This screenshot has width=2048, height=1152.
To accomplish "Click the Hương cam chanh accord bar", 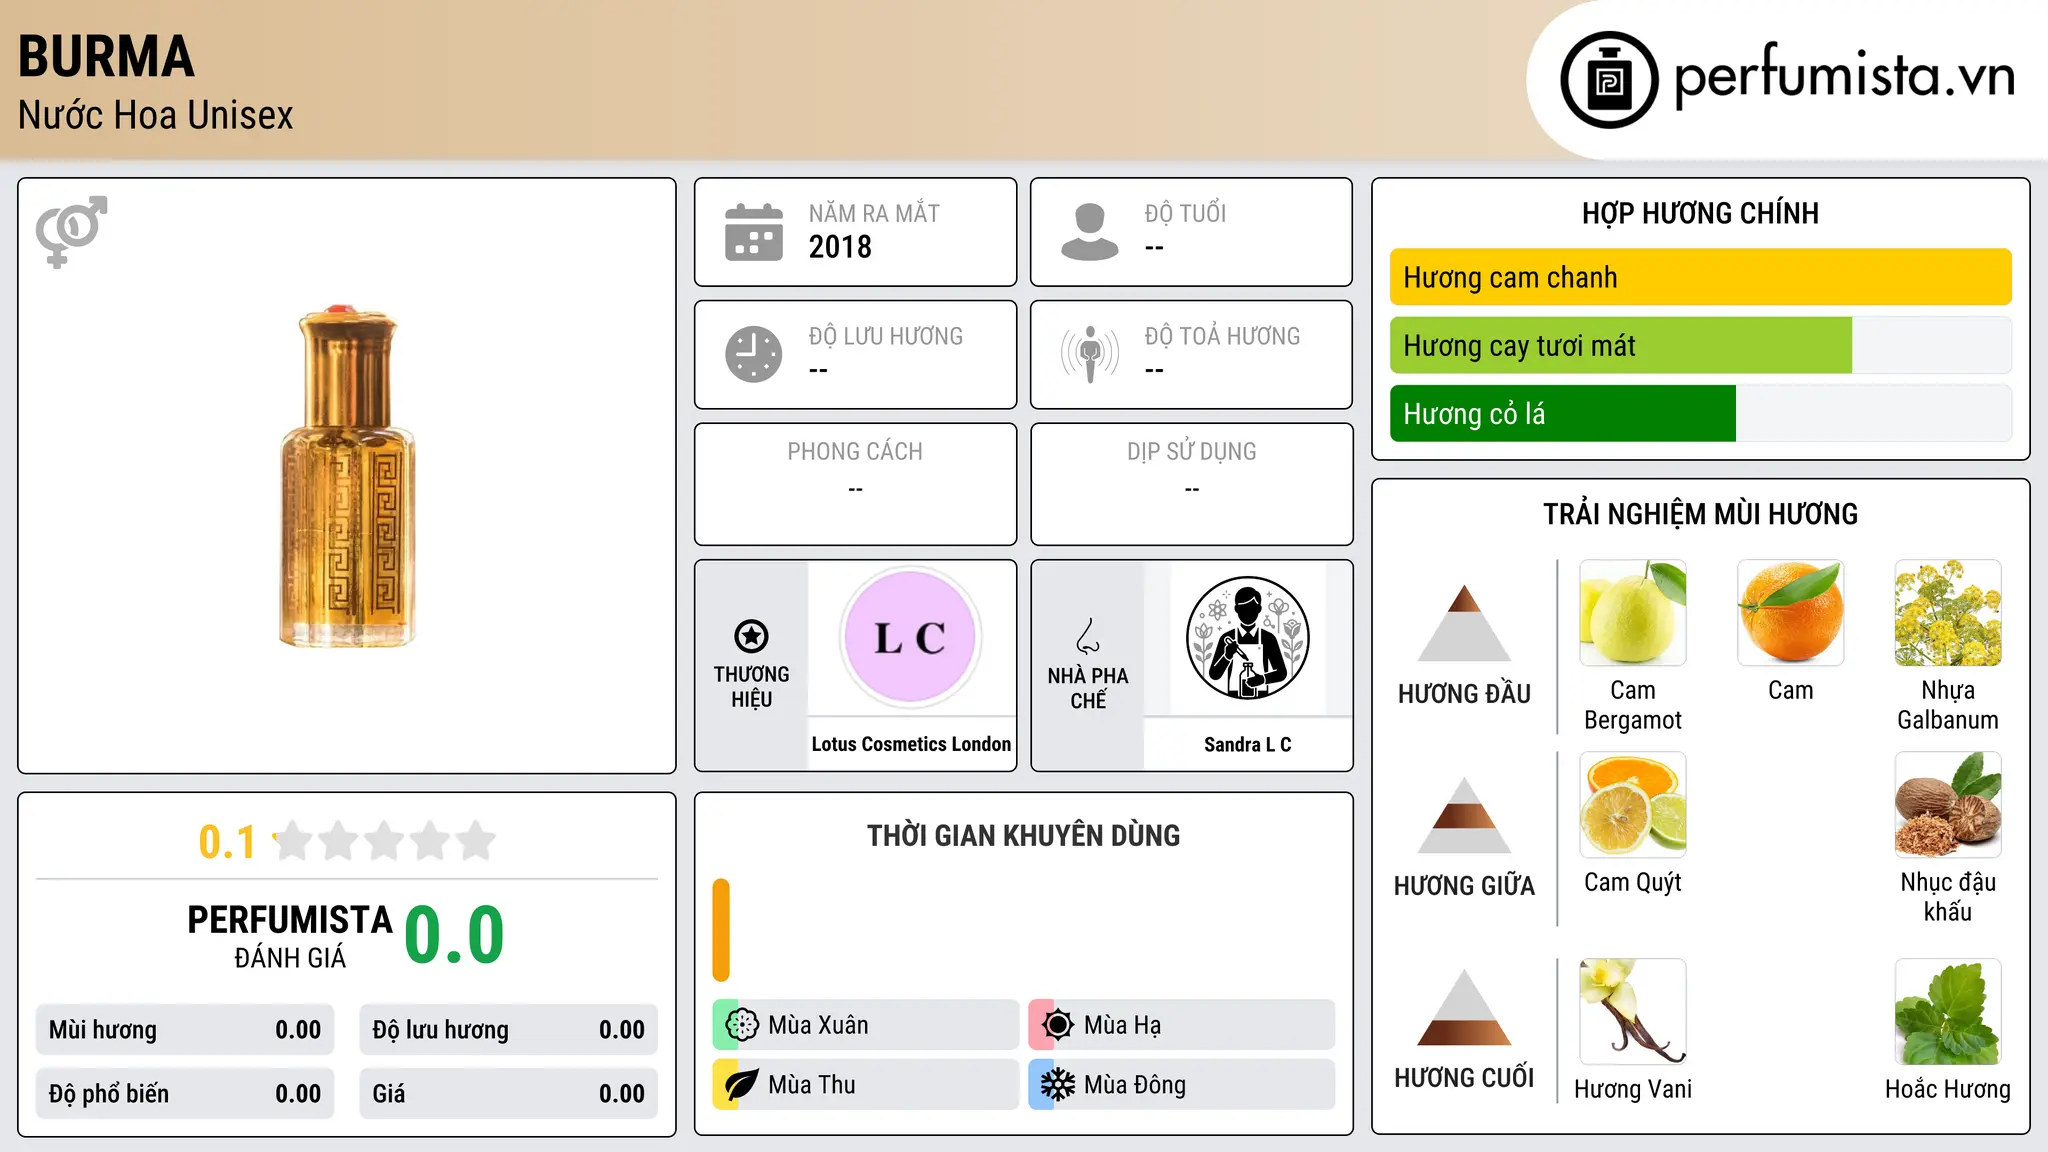I will tap(1700, 277).
